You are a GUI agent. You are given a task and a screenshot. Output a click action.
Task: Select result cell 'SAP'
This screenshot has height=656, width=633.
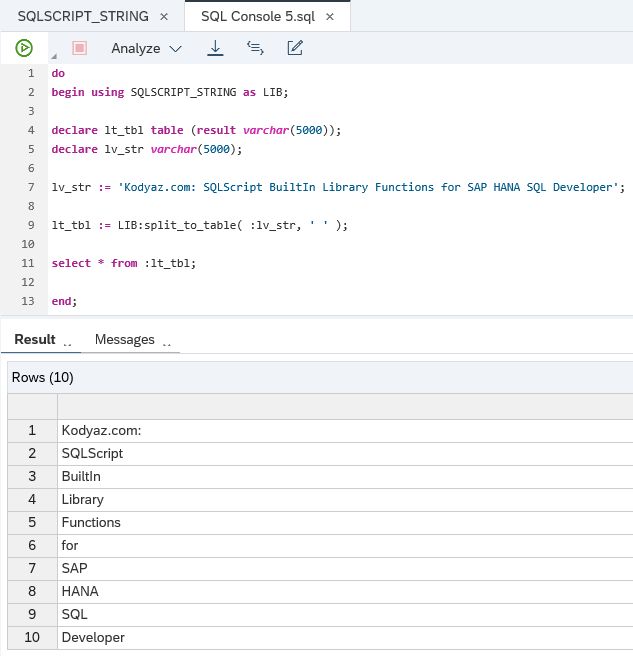click(x=345, y=569)
